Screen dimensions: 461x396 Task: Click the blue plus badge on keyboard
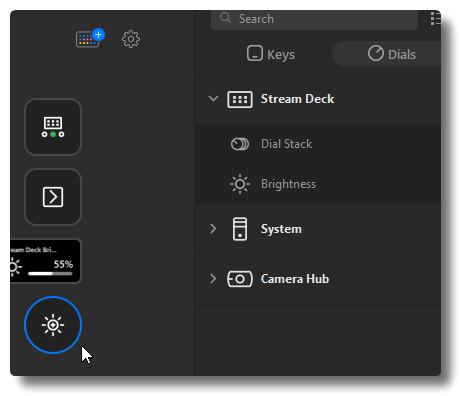click(99, 35)
